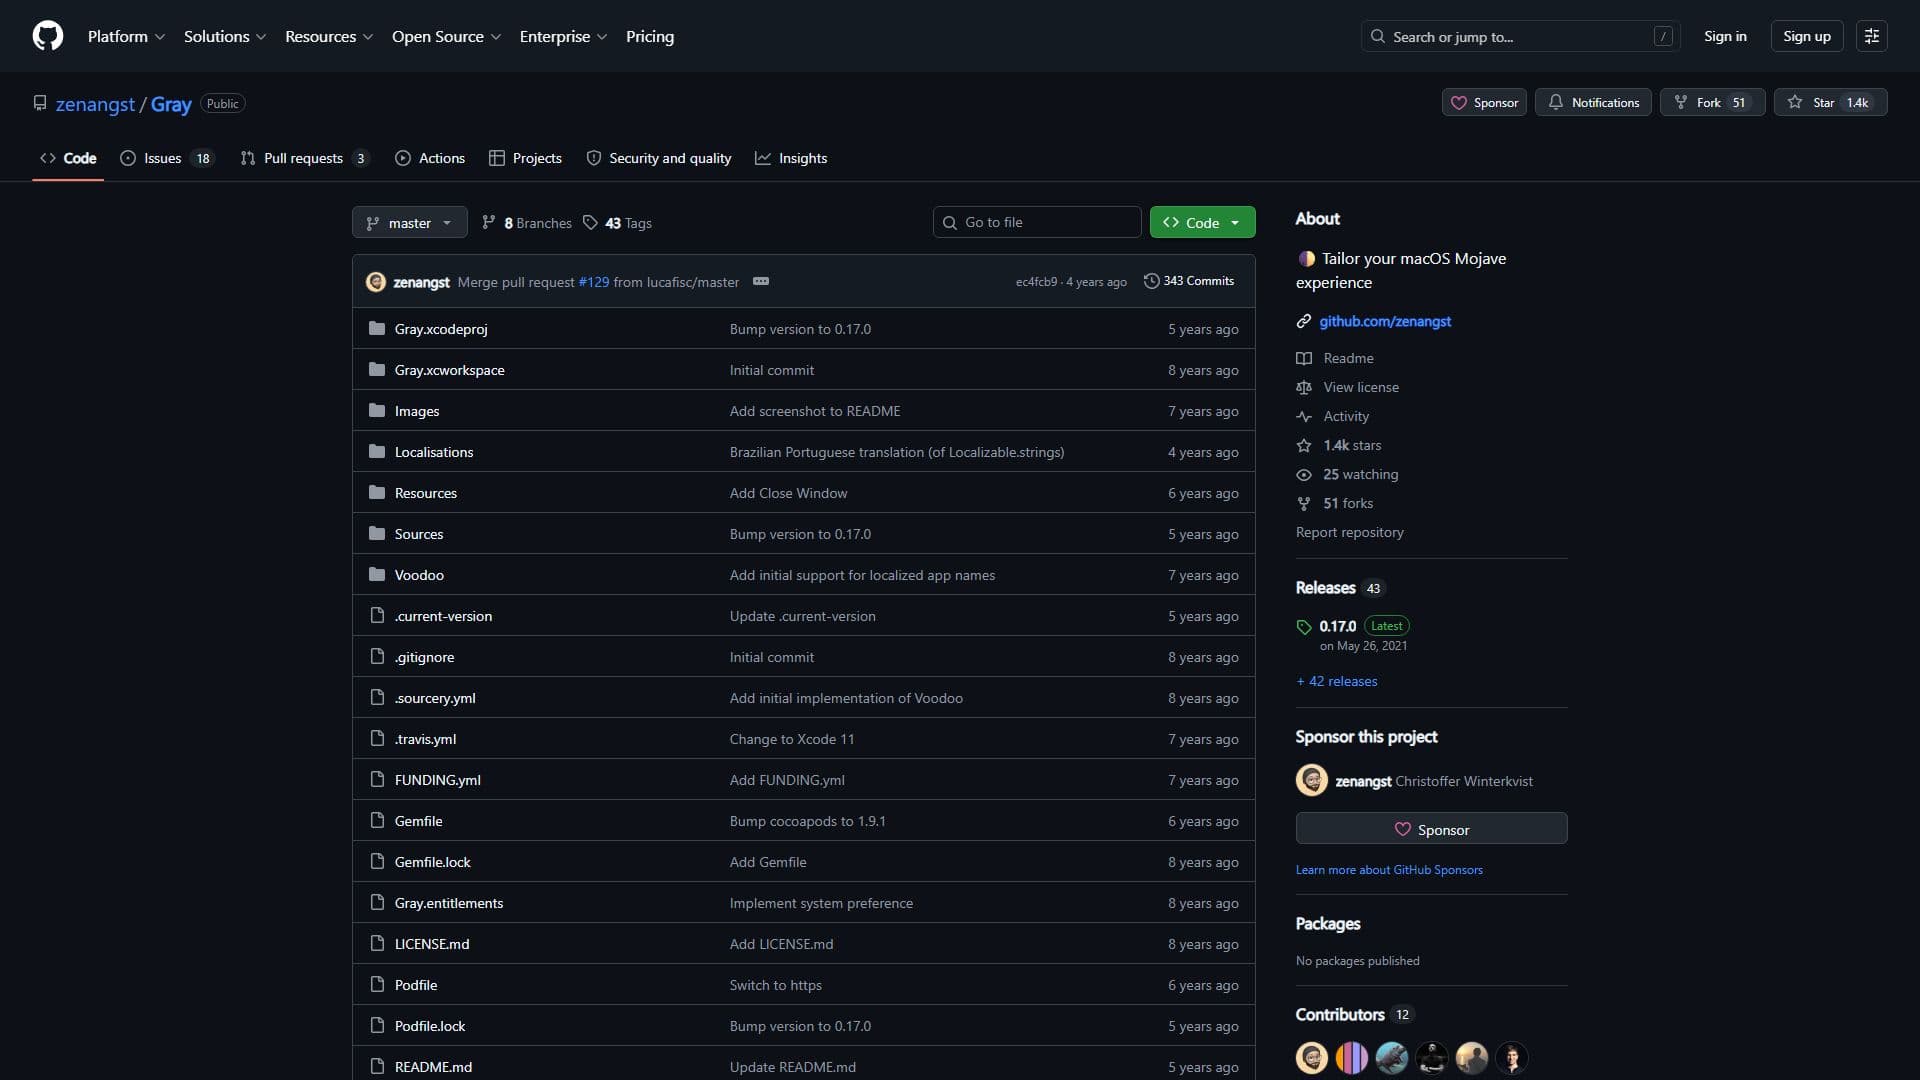Open commit hash ec4fcb9
Viewport: 1920px width, 1080px height.
(1036, 282)
